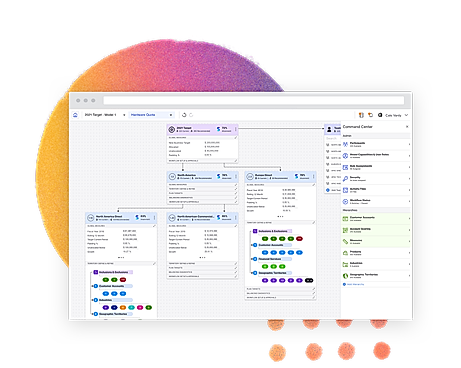Open the Participants item icon

click(x=345, y=144)
